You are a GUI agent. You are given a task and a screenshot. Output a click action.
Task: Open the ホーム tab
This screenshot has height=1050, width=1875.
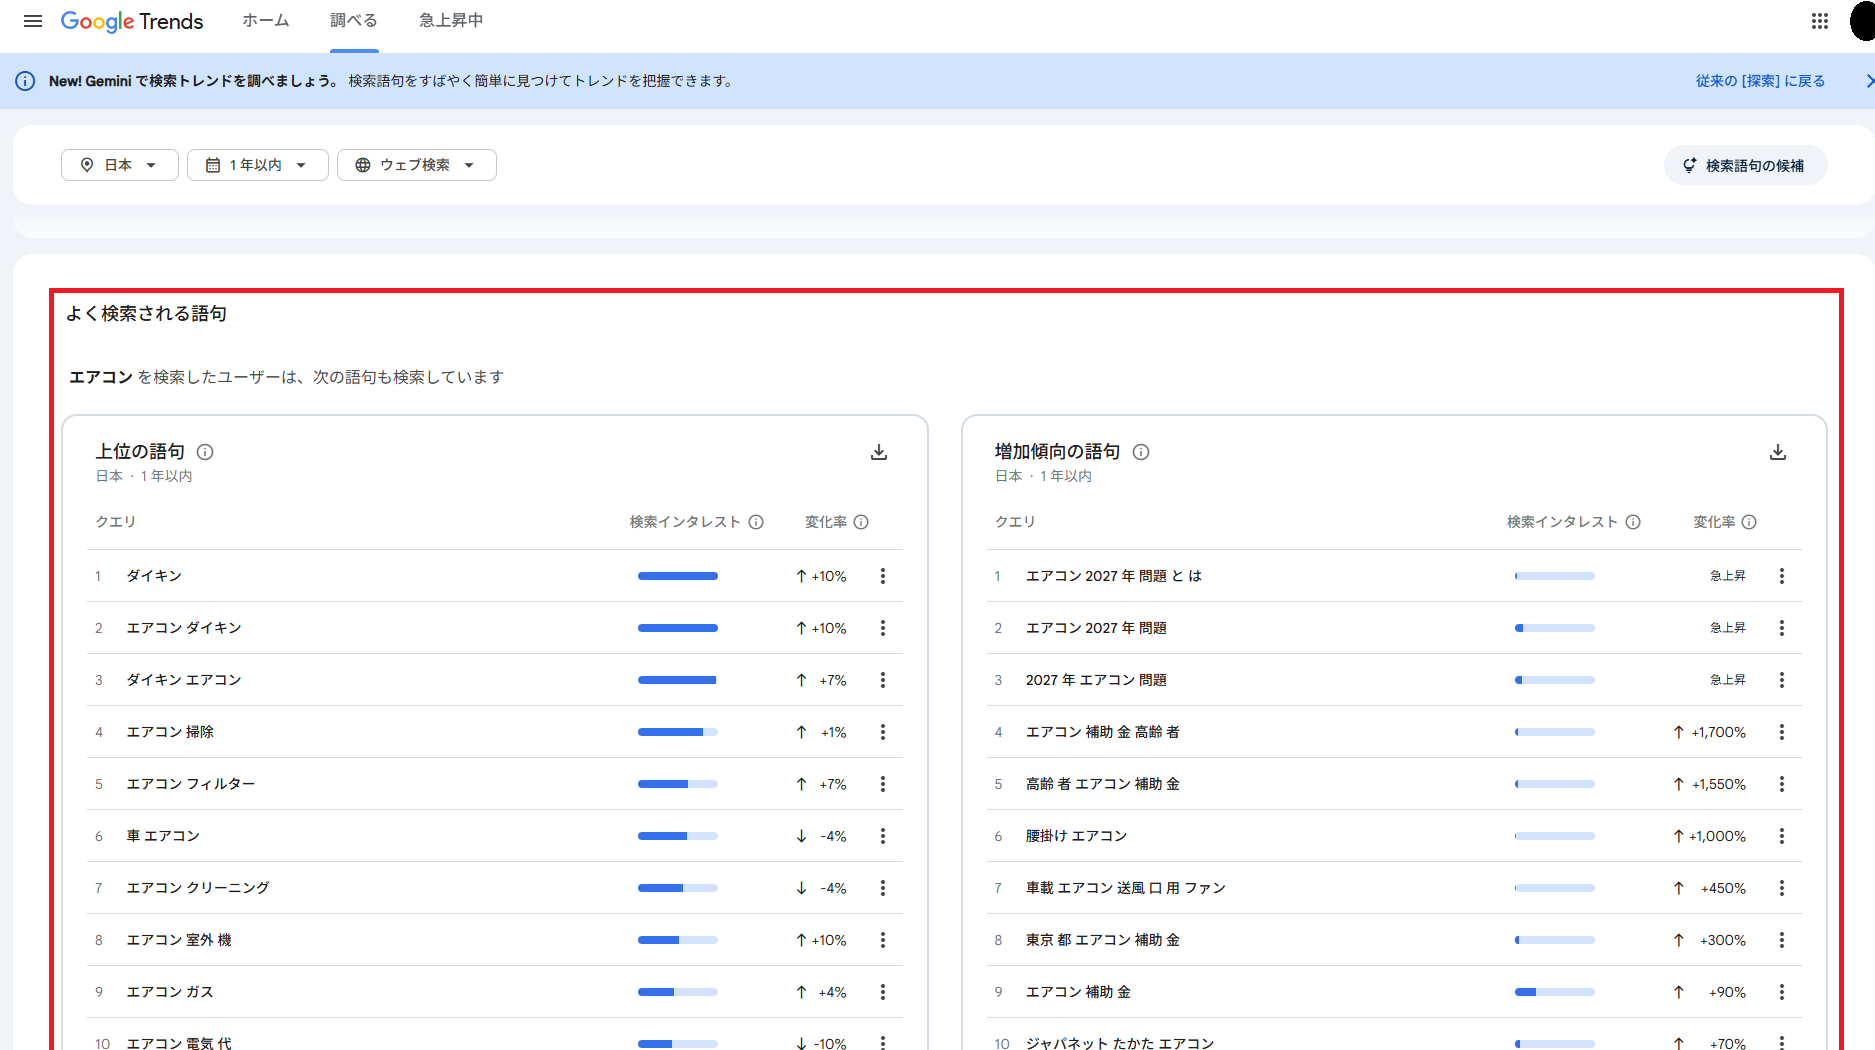266,21
